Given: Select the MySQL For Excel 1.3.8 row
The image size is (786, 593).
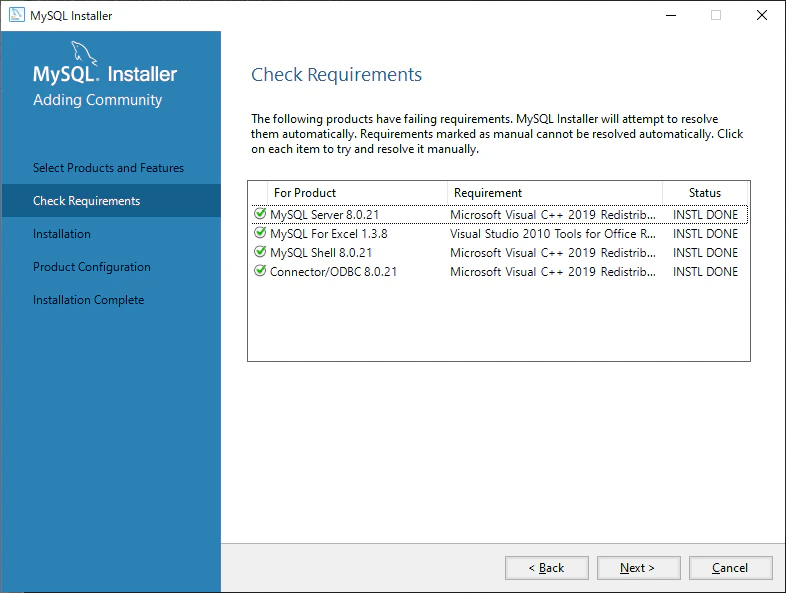Looking at the screenshot, I should 500,234.
